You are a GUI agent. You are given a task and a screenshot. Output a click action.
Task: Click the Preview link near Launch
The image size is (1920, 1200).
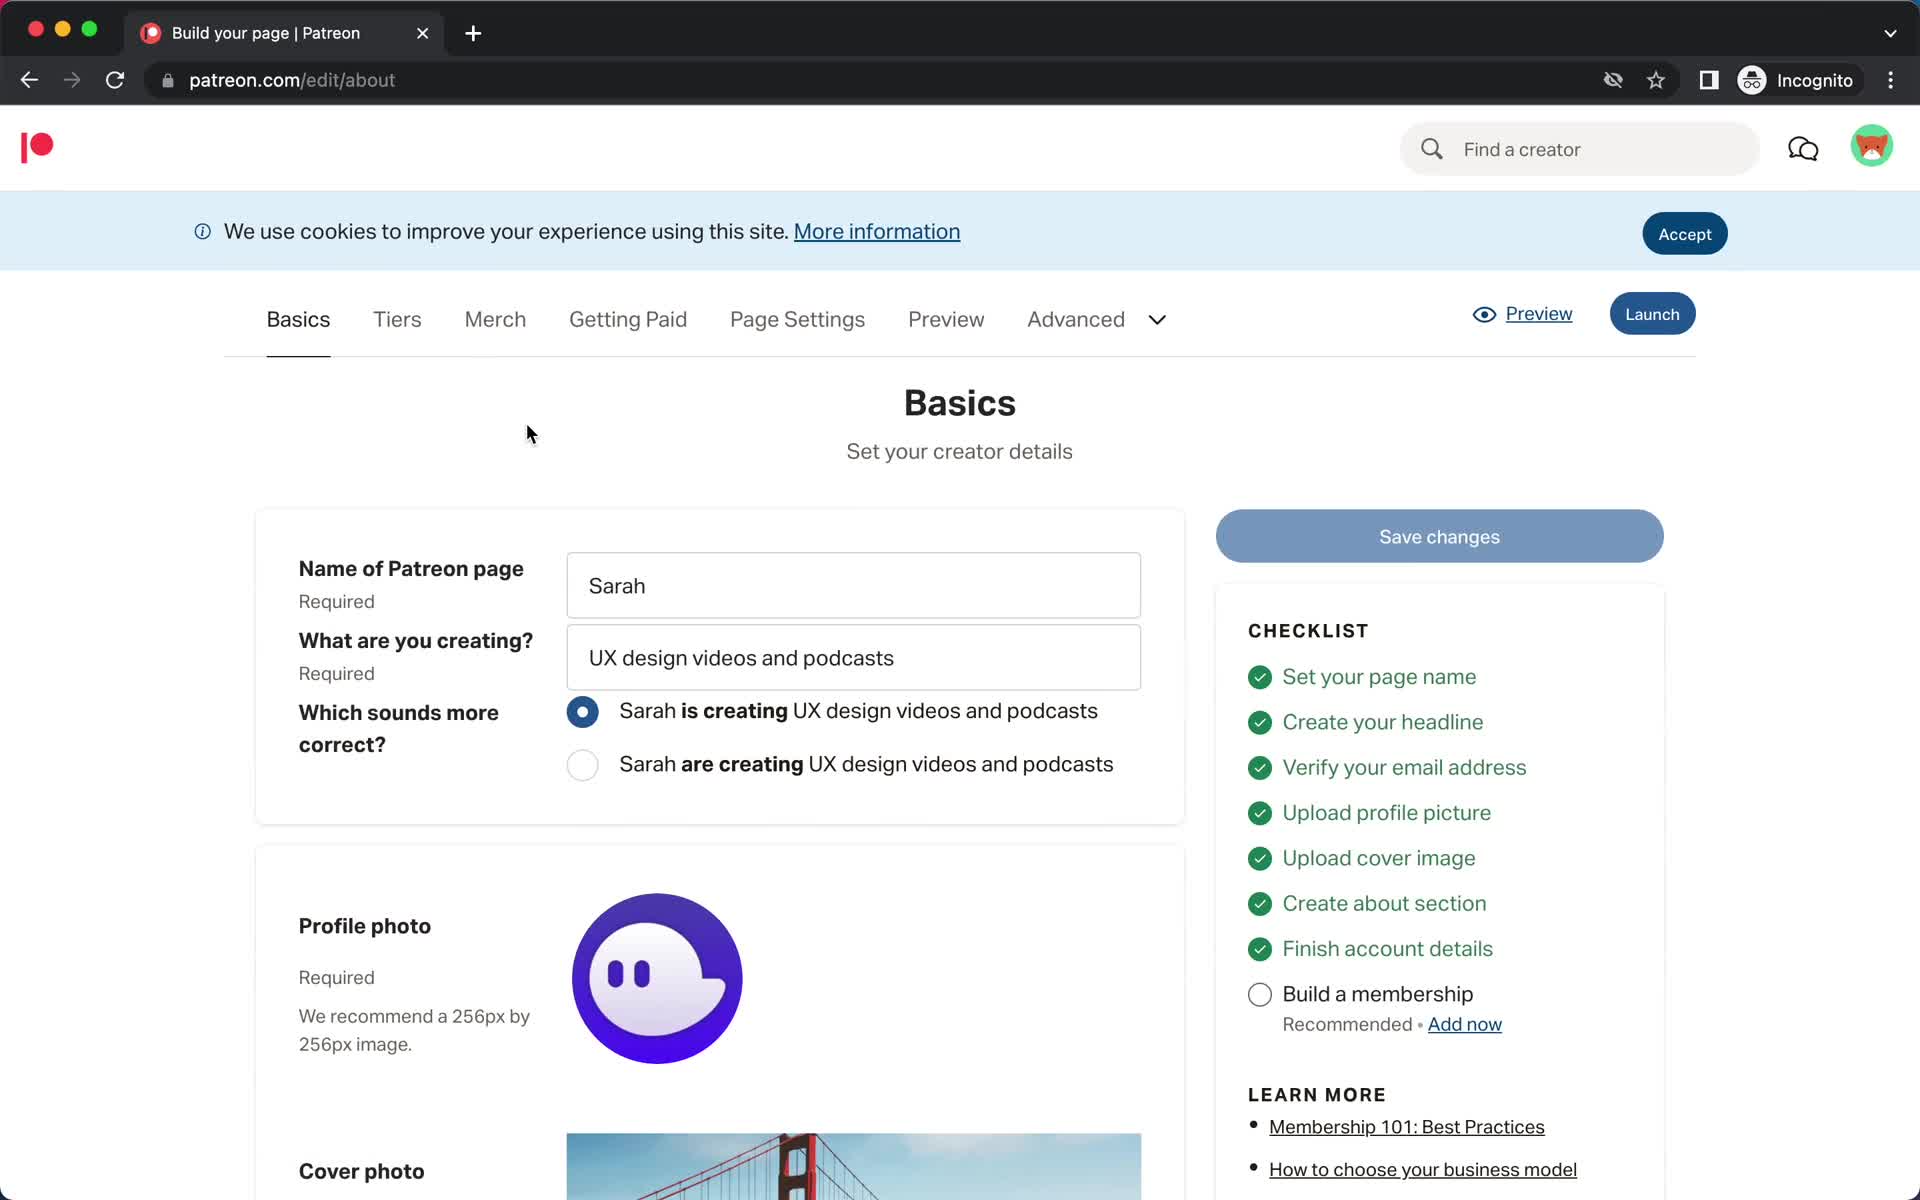(1539, 314)
